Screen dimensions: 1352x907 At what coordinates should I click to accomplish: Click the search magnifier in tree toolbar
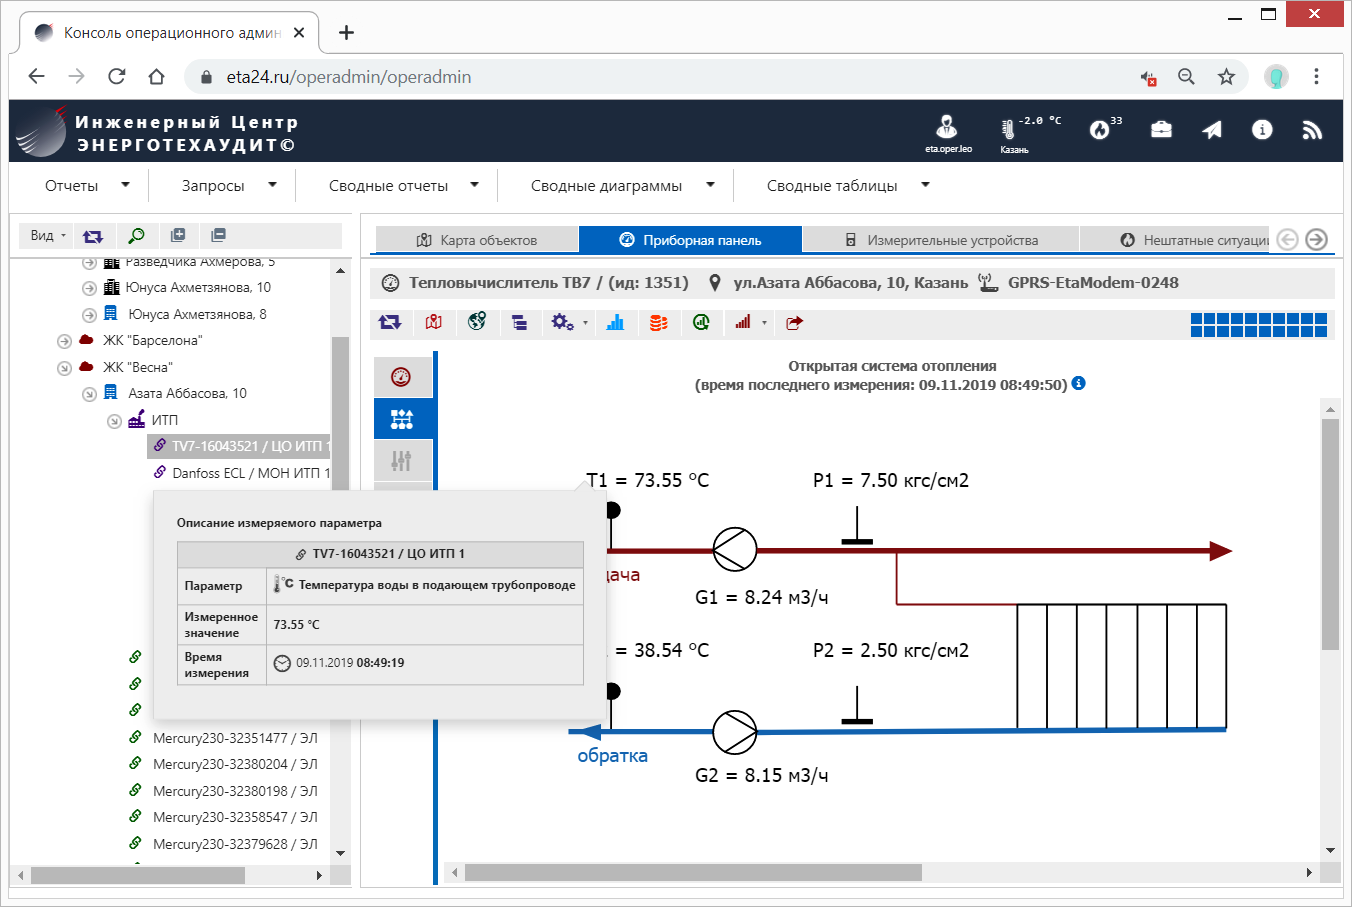point(136,236)
